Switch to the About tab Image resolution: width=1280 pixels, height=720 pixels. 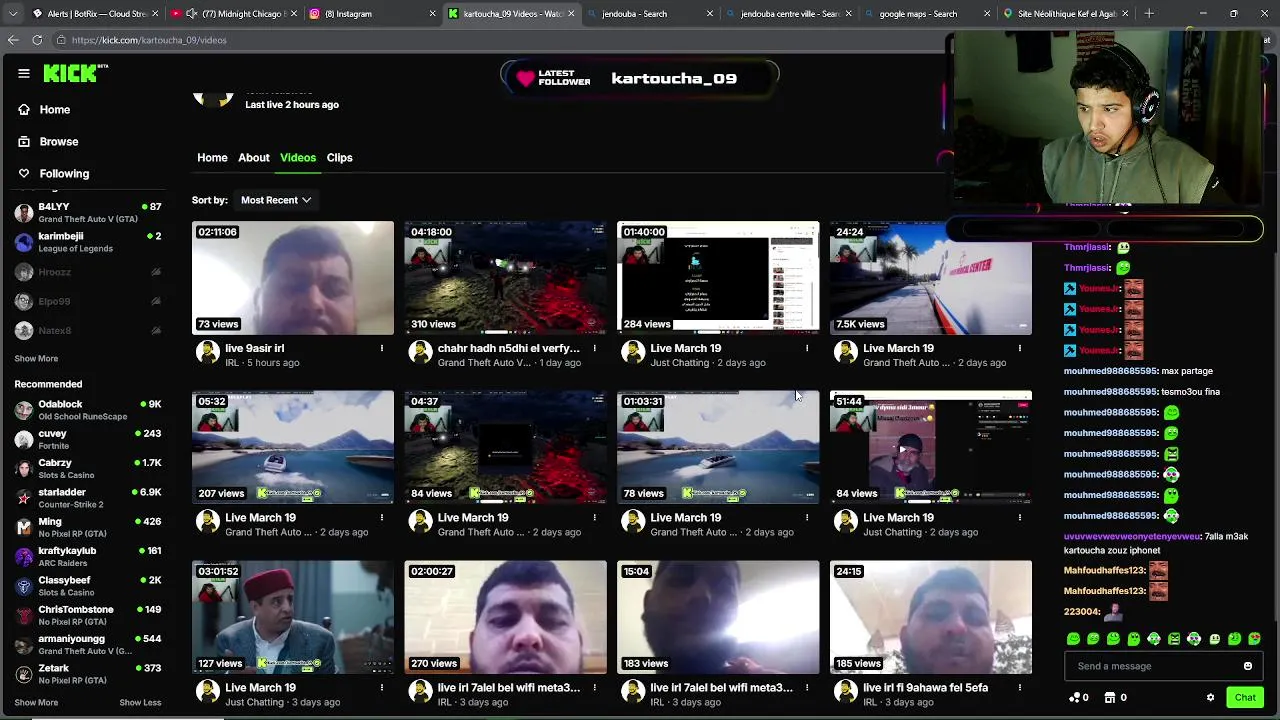pyautogui.click(x=253, y=157)
